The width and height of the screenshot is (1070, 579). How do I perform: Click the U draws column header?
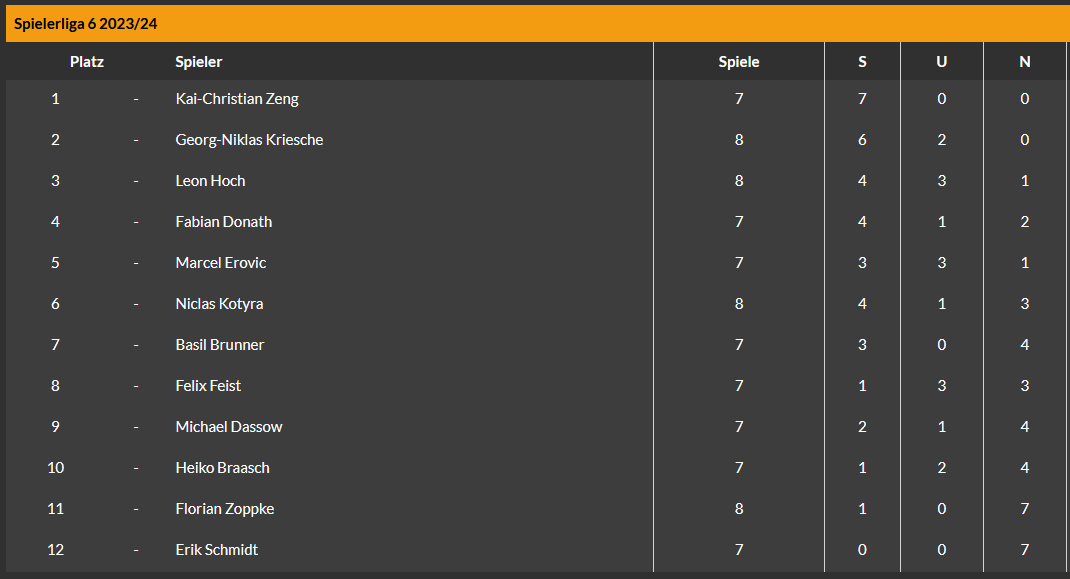tap(941, 61)
